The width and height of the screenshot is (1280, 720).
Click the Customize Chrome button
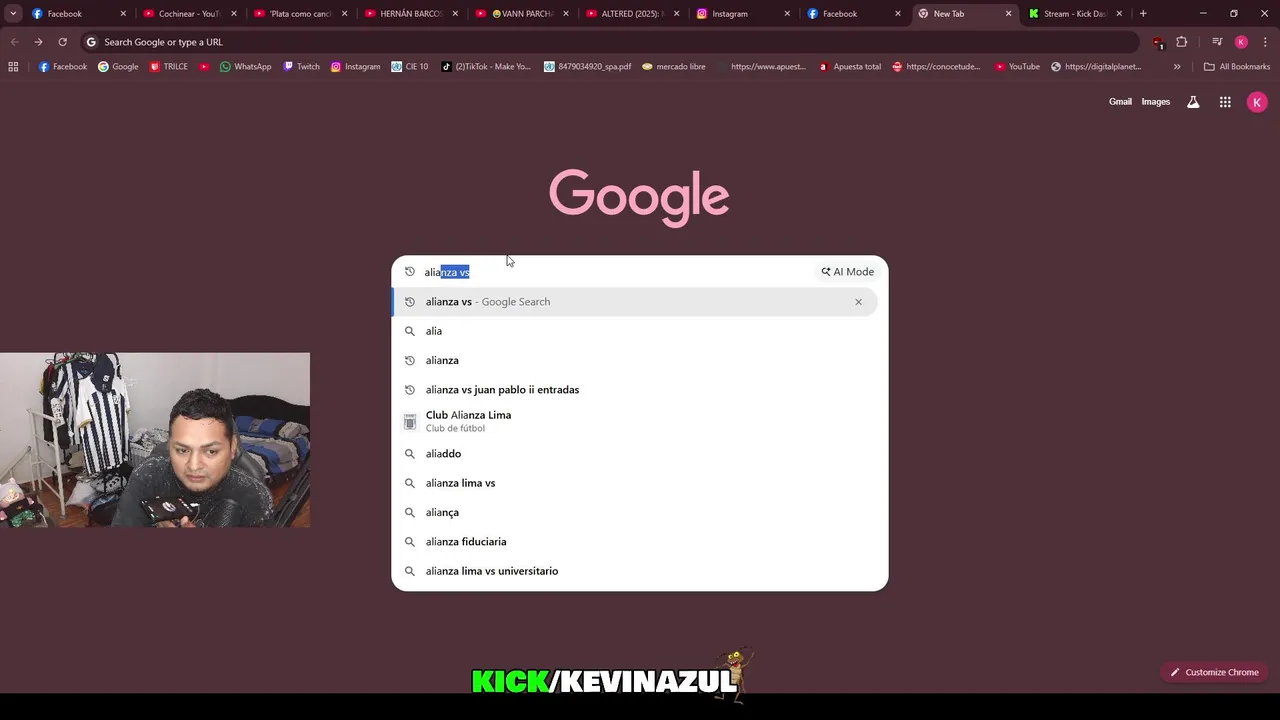click(x=1215, y=672)
